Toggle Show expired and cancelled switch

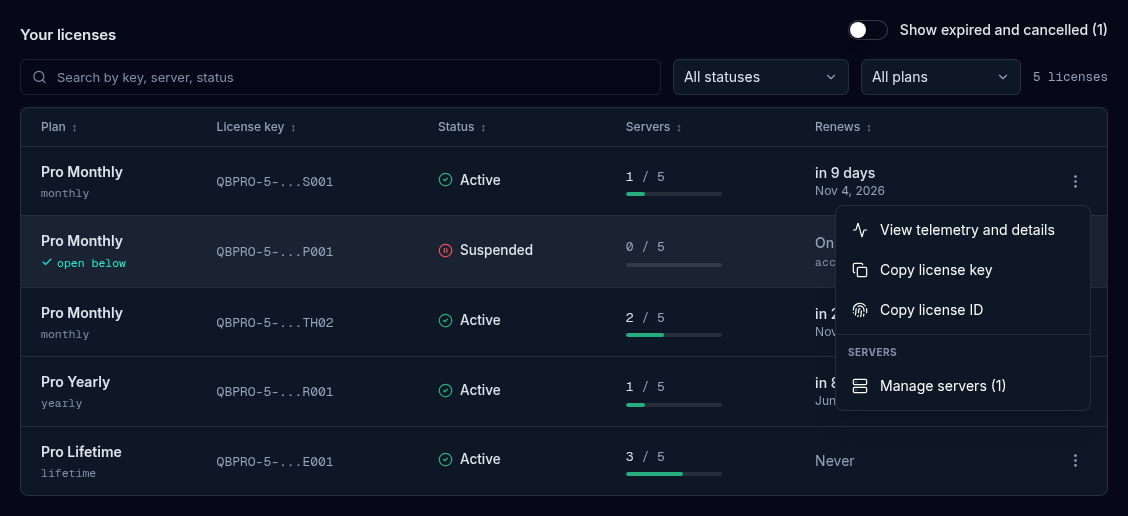coord(867,30)
